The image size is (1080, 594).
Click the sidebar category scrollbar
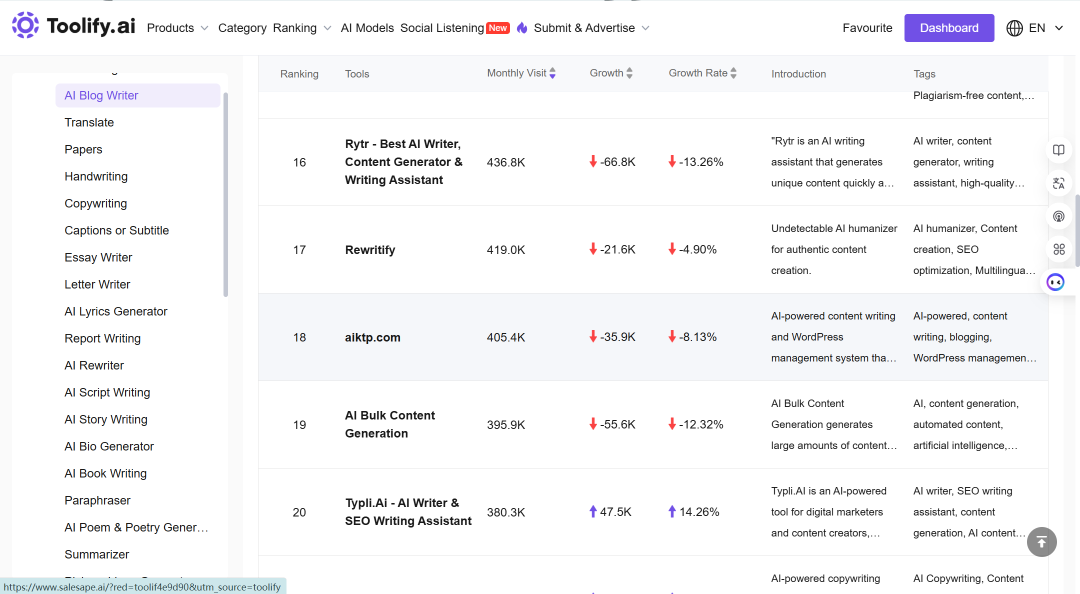pos(225,194)
